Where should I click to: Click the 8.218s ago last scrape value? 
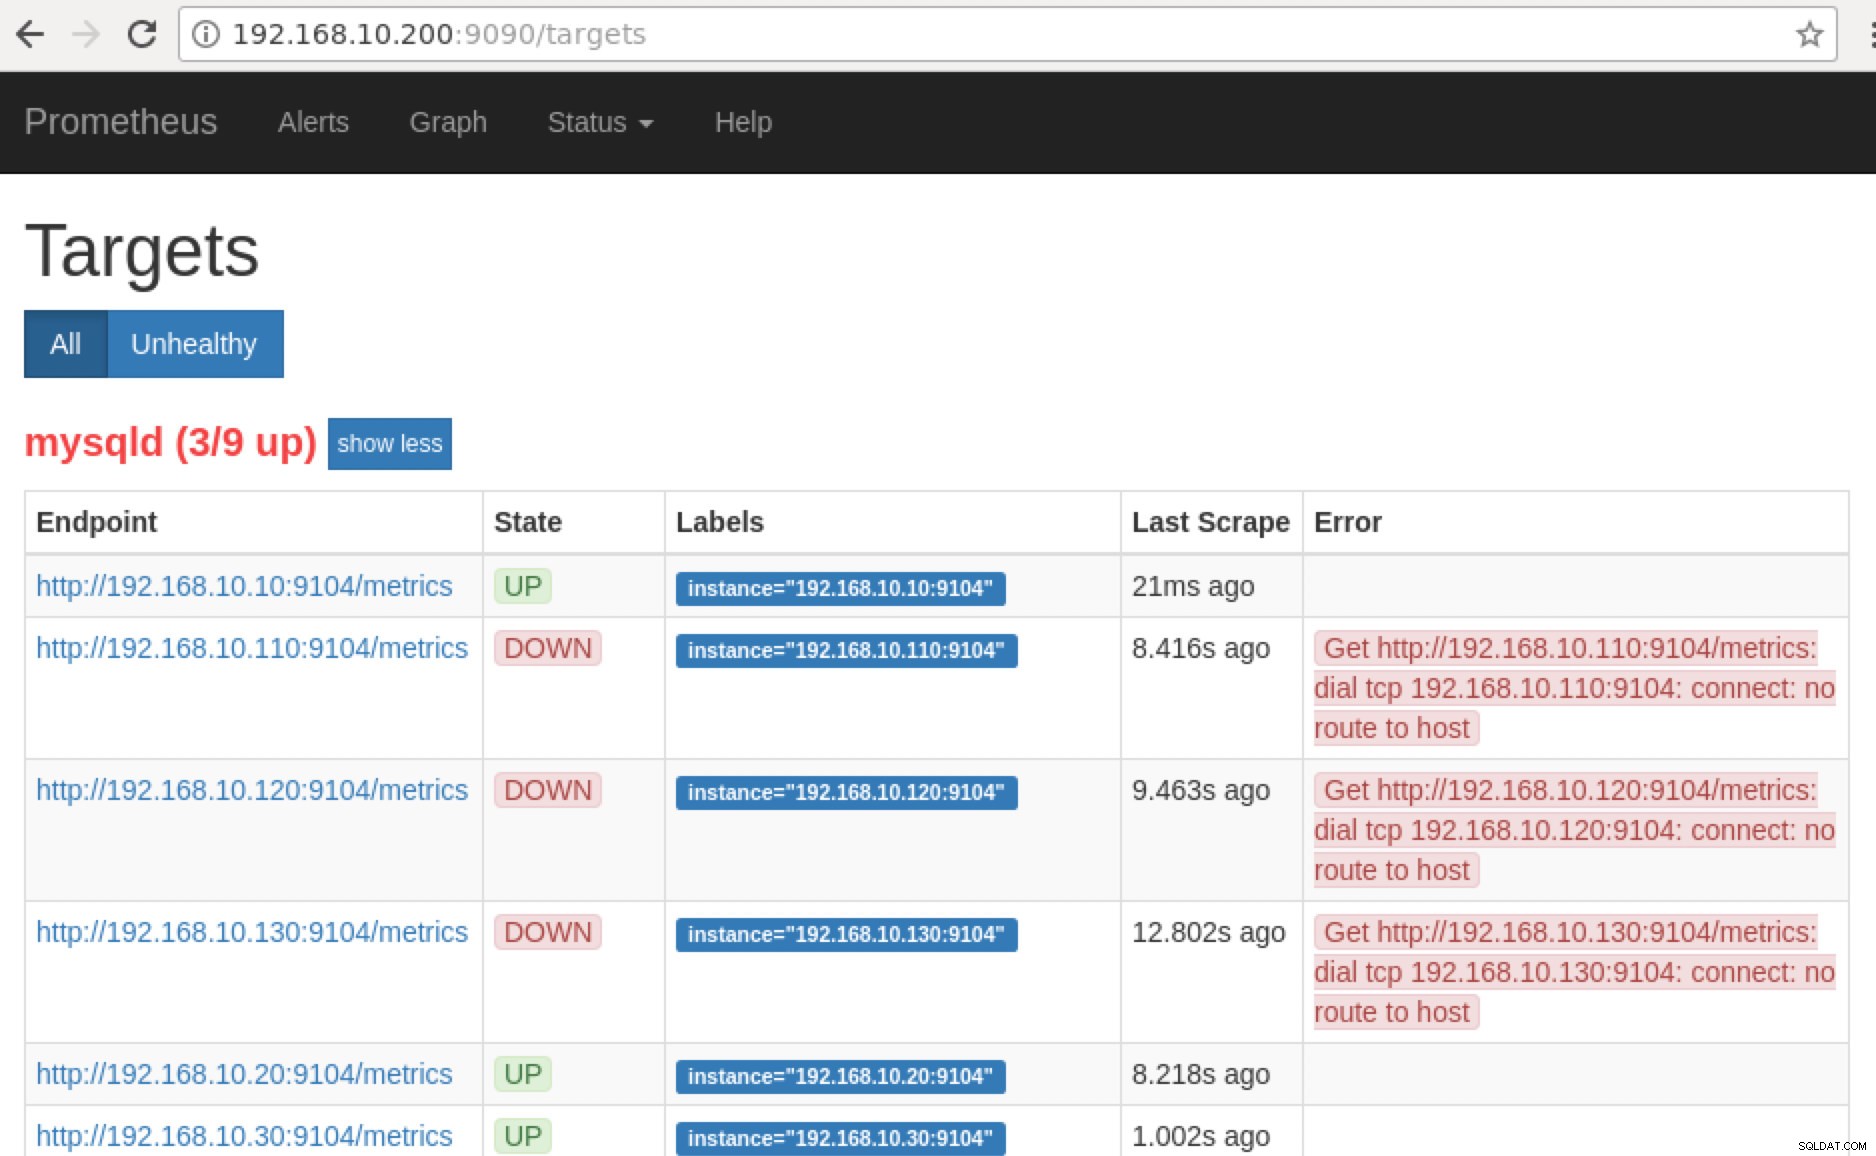[x=1201, y=1074]
